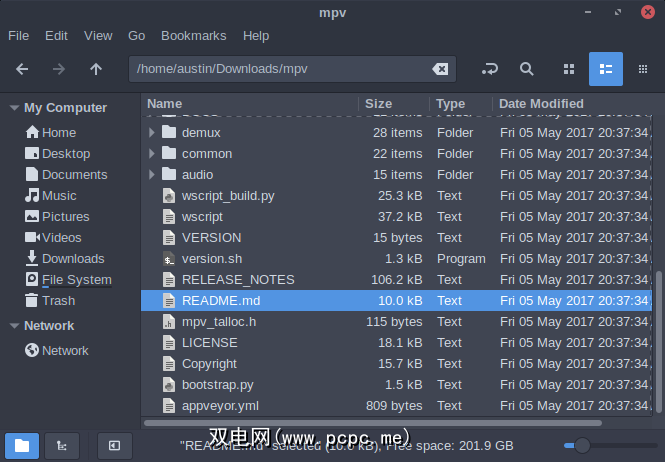Viewport: 665px width, 462px height.
Task: Select the README.md file
Action: coord(397,300)
